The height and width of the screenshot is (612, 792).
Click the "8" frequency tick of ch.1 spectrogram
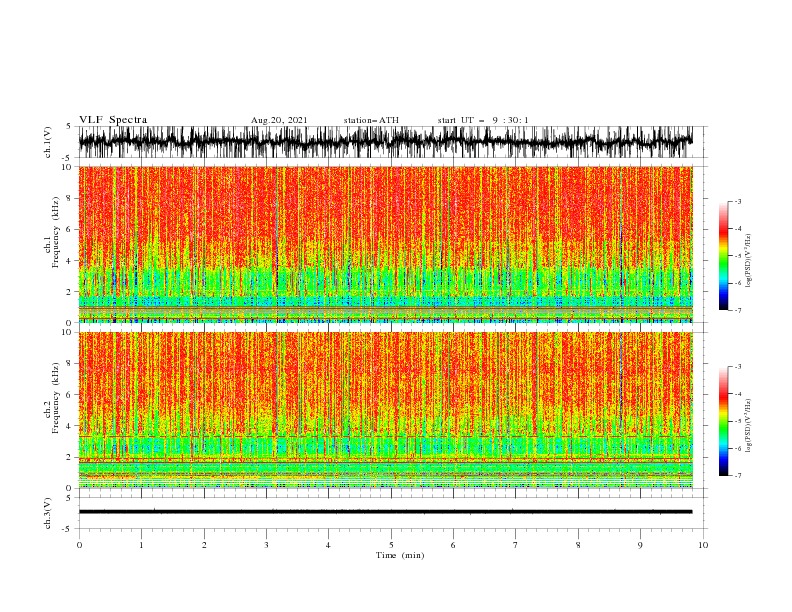coord(70,198)
